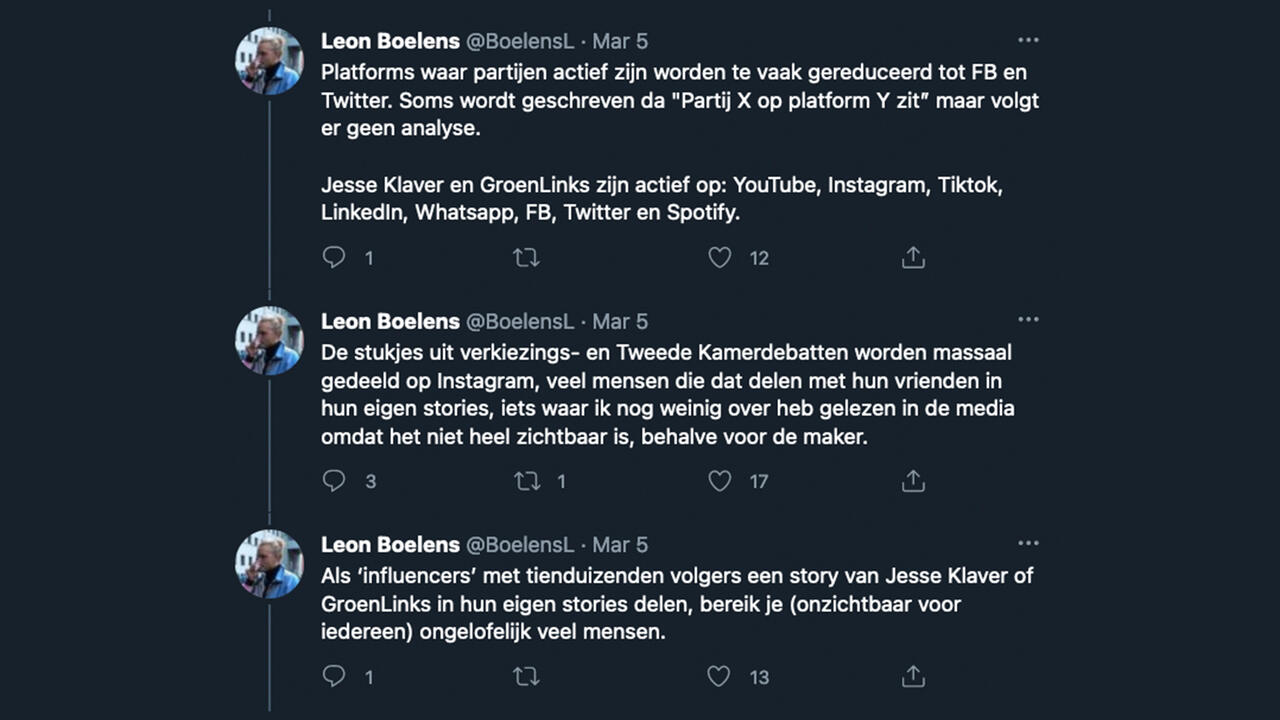The height and width of the screenshot is (720, 1280).
Task: Reply to the tweet about platforms FB and Twitter
Action: pos(334,258)
